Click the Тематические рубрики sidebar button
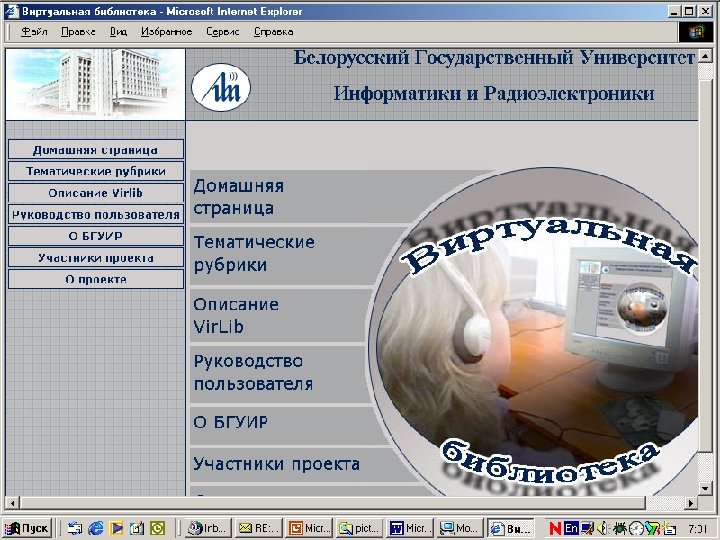The width and height of the screenshot is (720, 540). click(x=96, y=171)
